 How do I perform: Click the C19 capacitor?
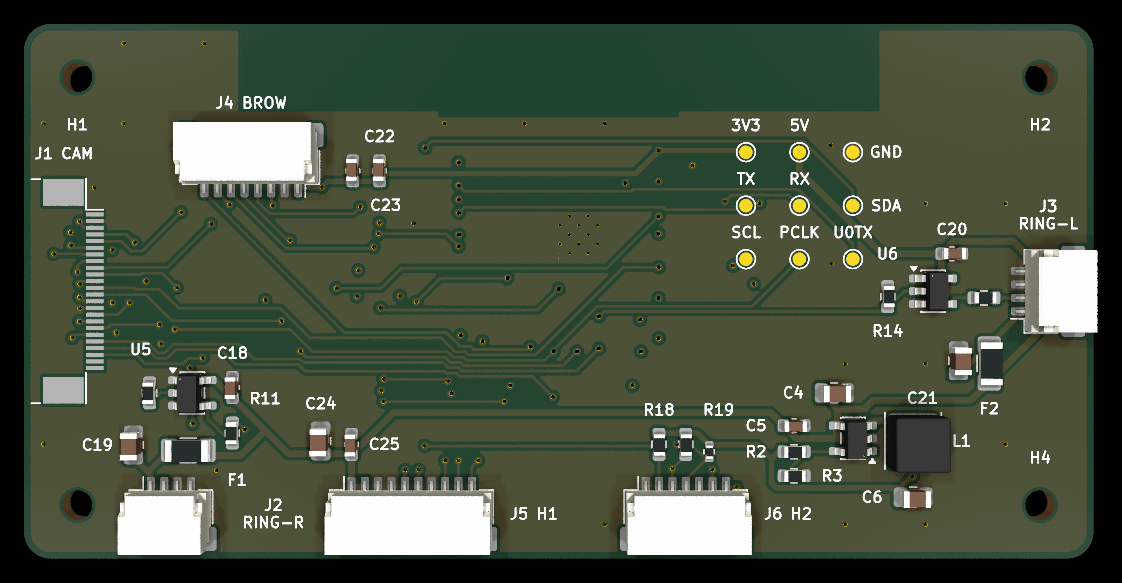[130, 445]
